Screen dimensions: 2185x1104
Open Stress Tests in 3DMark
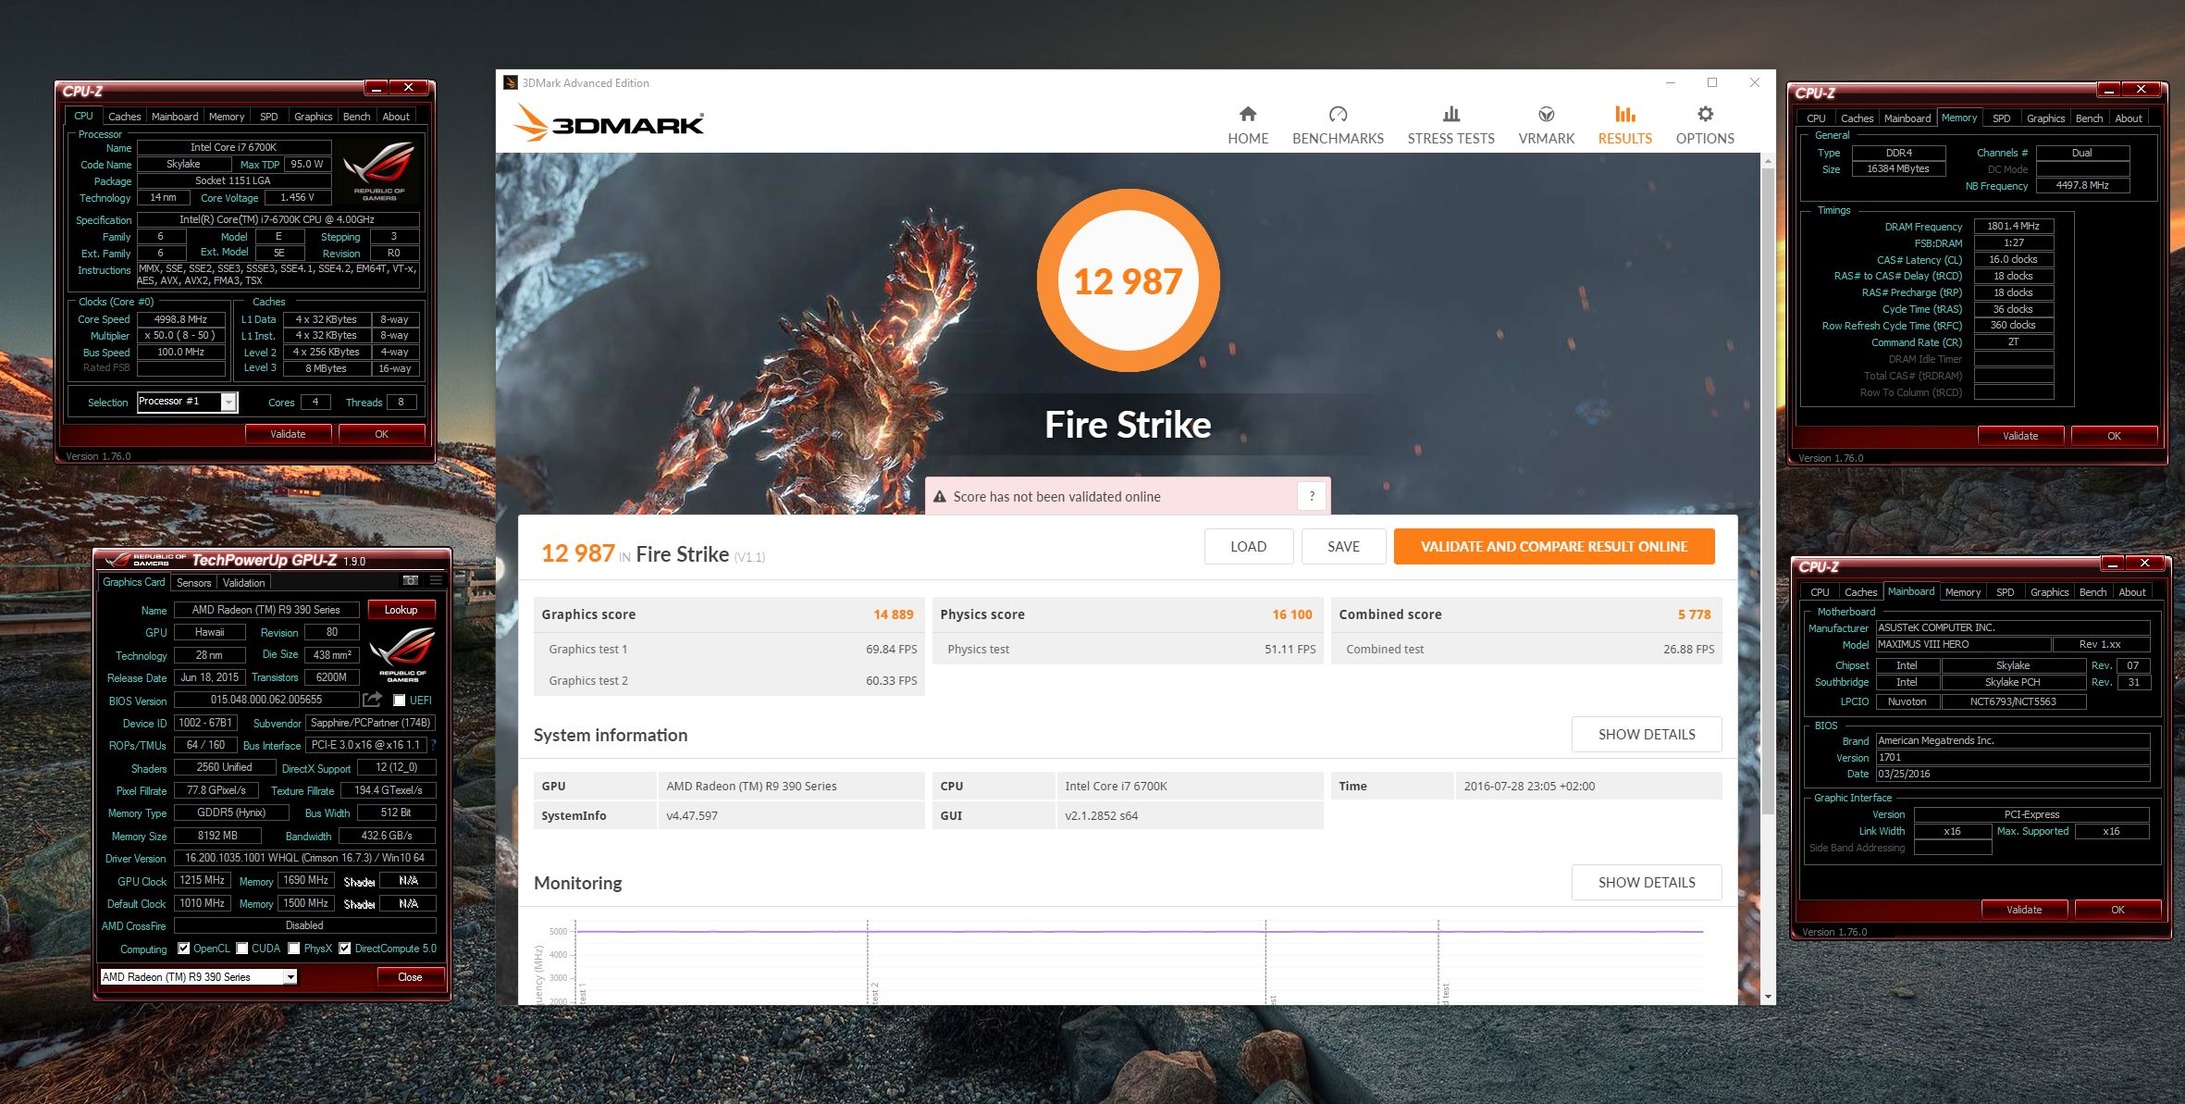tap(1450, 126)
